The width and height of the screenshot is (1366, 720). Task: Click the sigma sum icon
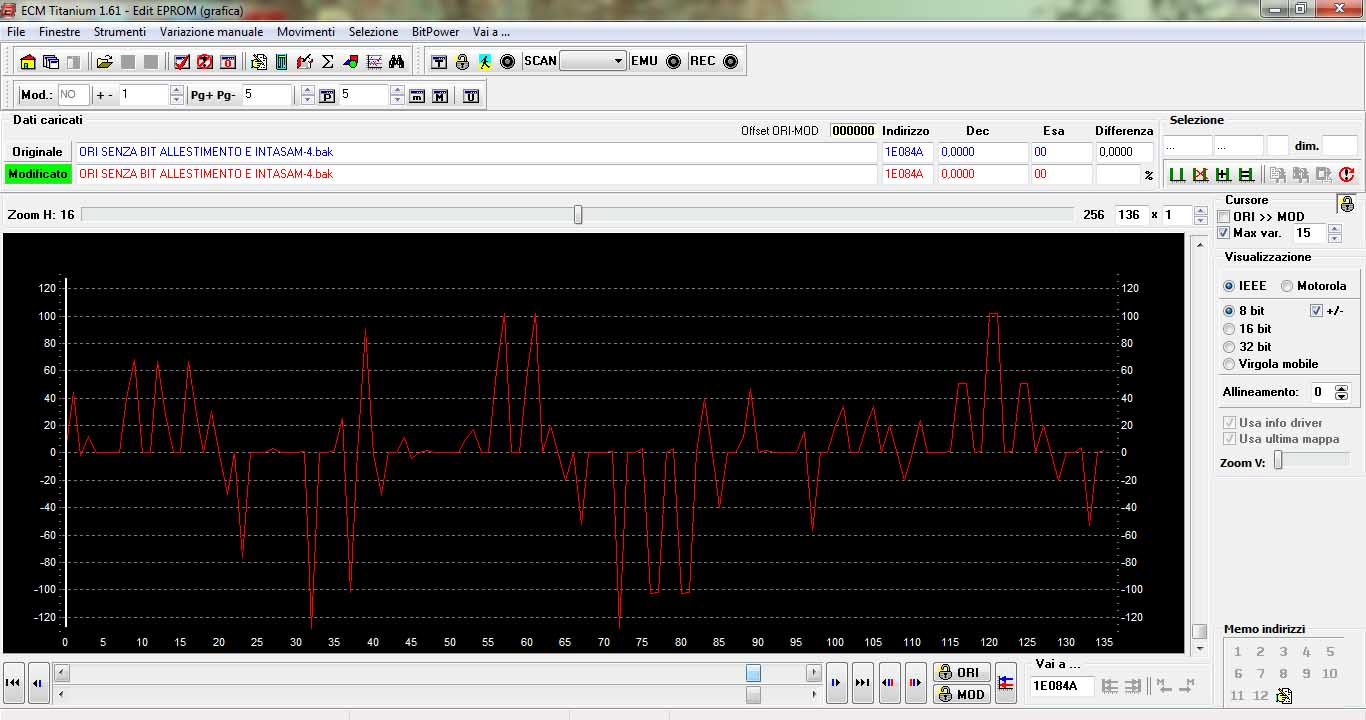coord(327,61)
